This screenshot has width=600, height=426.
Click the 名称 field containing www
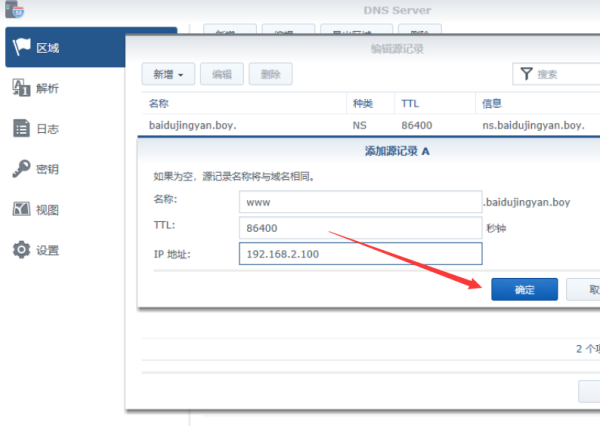[x=360, y=202]
